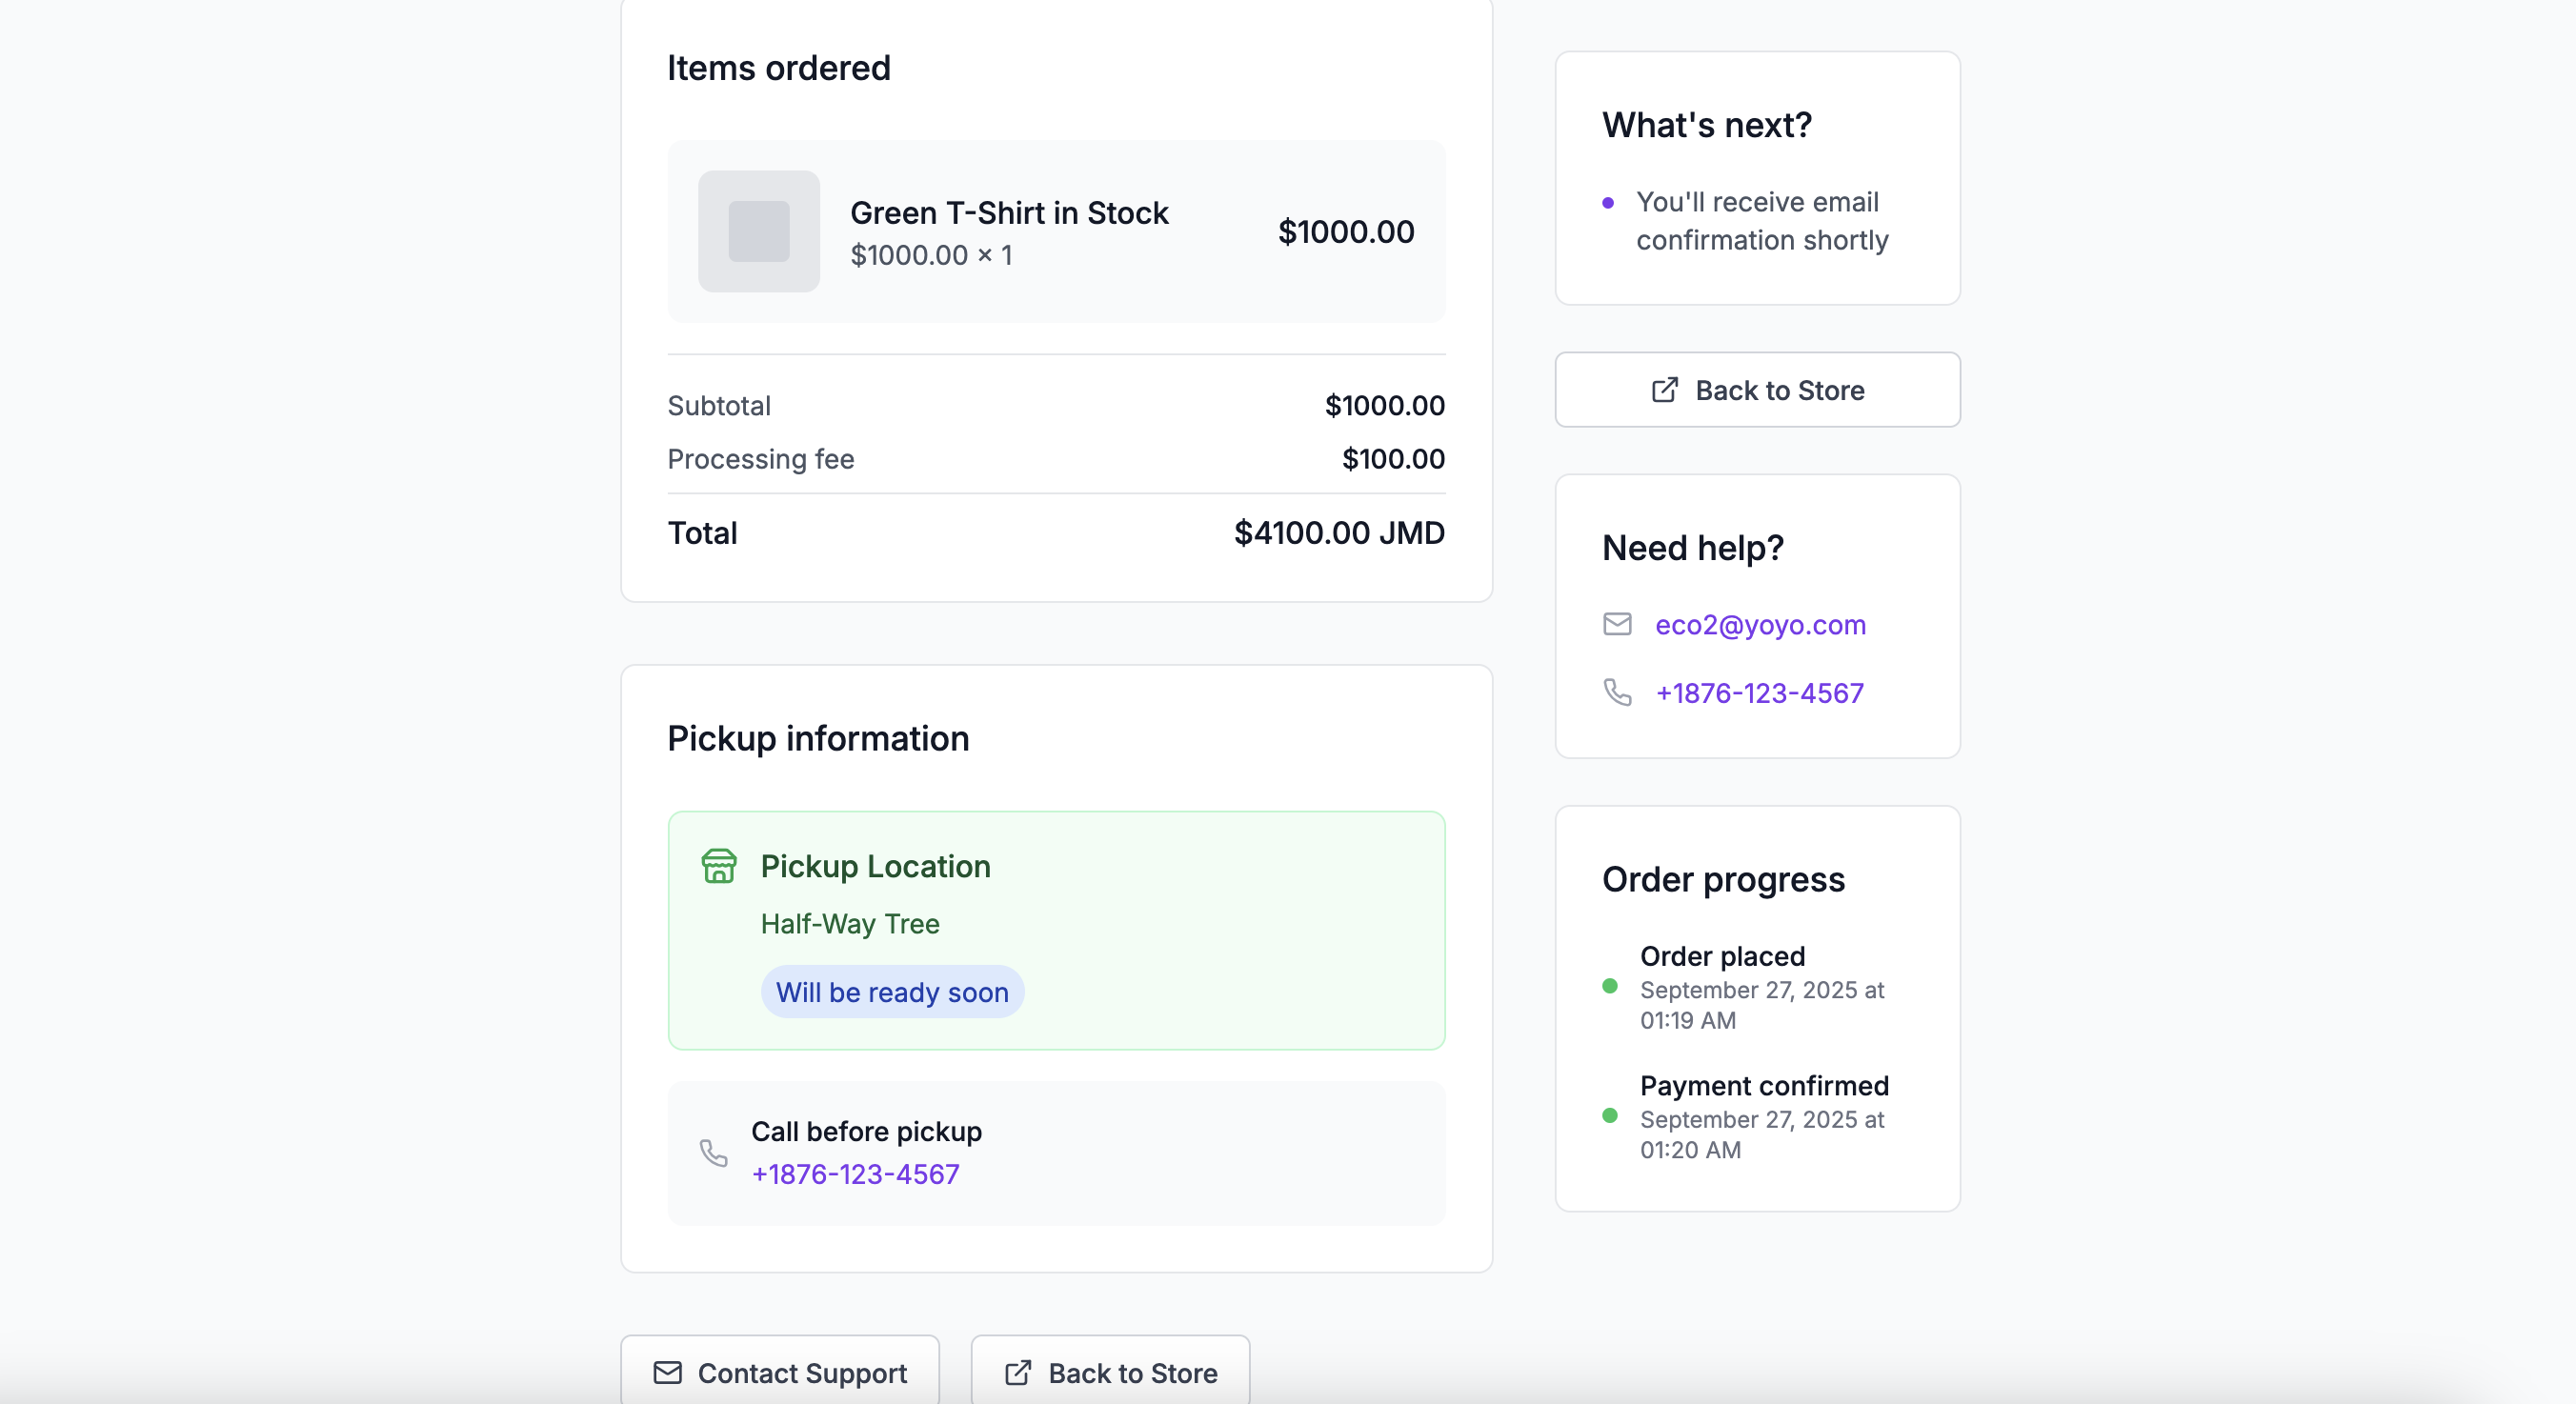This screenshot has height=1404, width=2576.
Task: Call the pickup number +1876-123-4567 under Call before pickup
Action: click(855, 1174)
